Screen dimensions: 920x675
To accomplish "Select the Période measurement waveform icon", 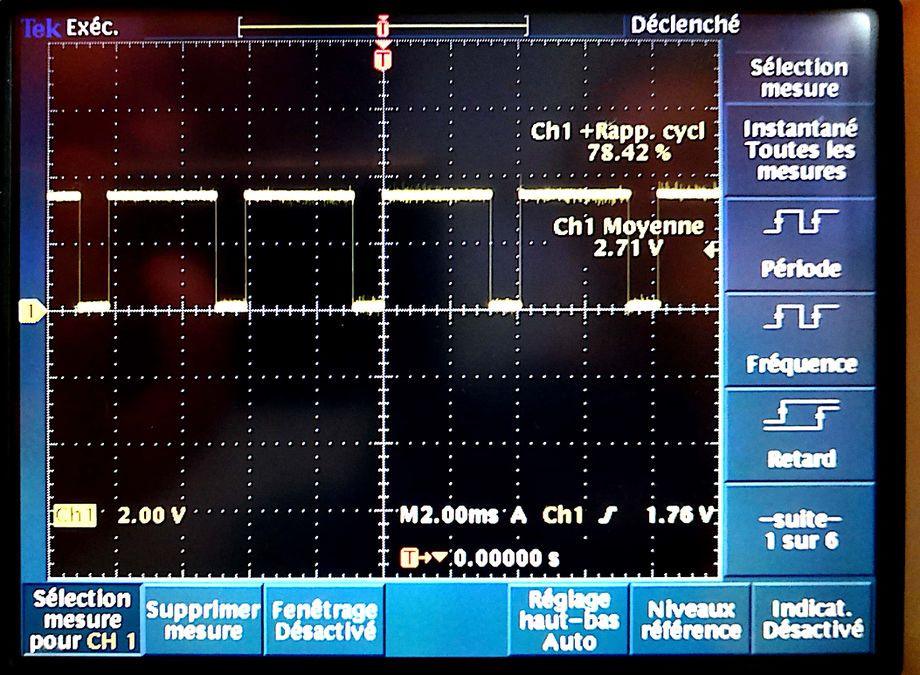I will tap(800, 224).
